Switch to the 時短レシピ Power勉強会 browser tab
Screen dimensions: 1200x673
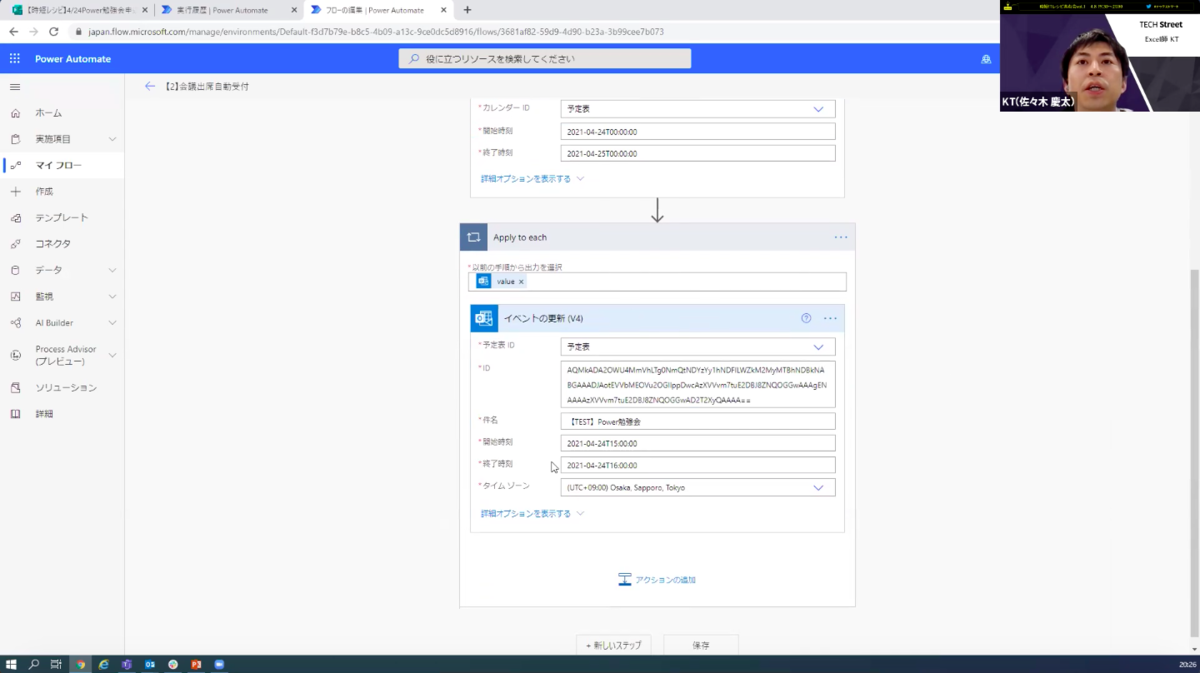coord(78,10)
